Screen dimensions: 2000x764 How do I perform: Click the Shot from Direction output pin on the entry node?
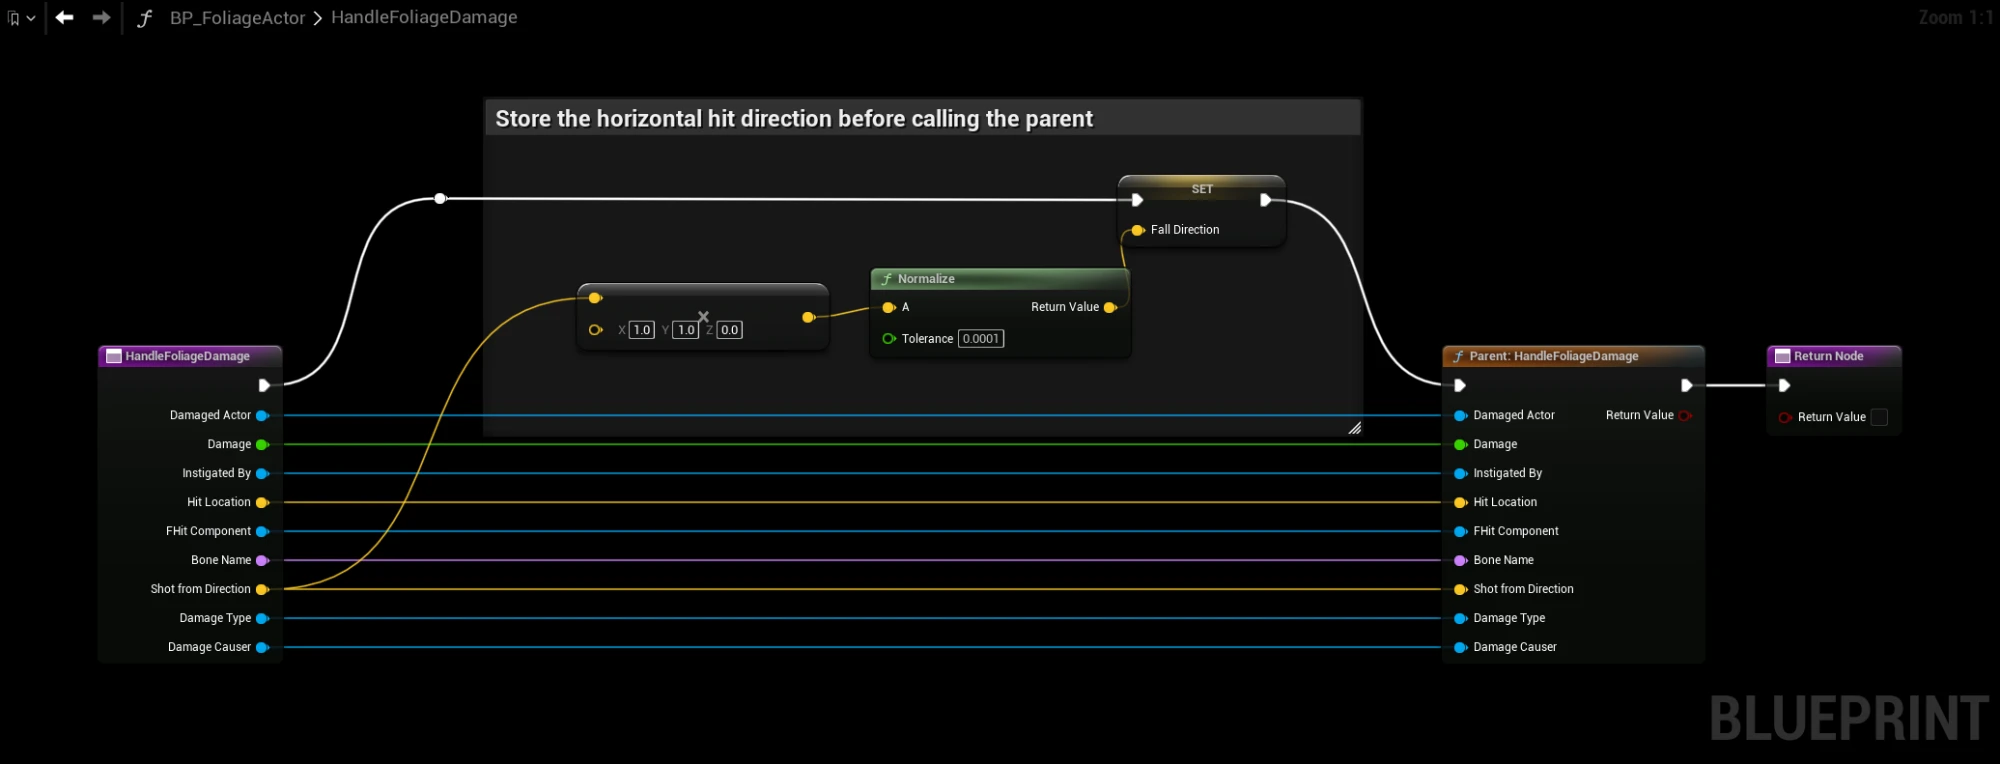click(x=262, y=589)
